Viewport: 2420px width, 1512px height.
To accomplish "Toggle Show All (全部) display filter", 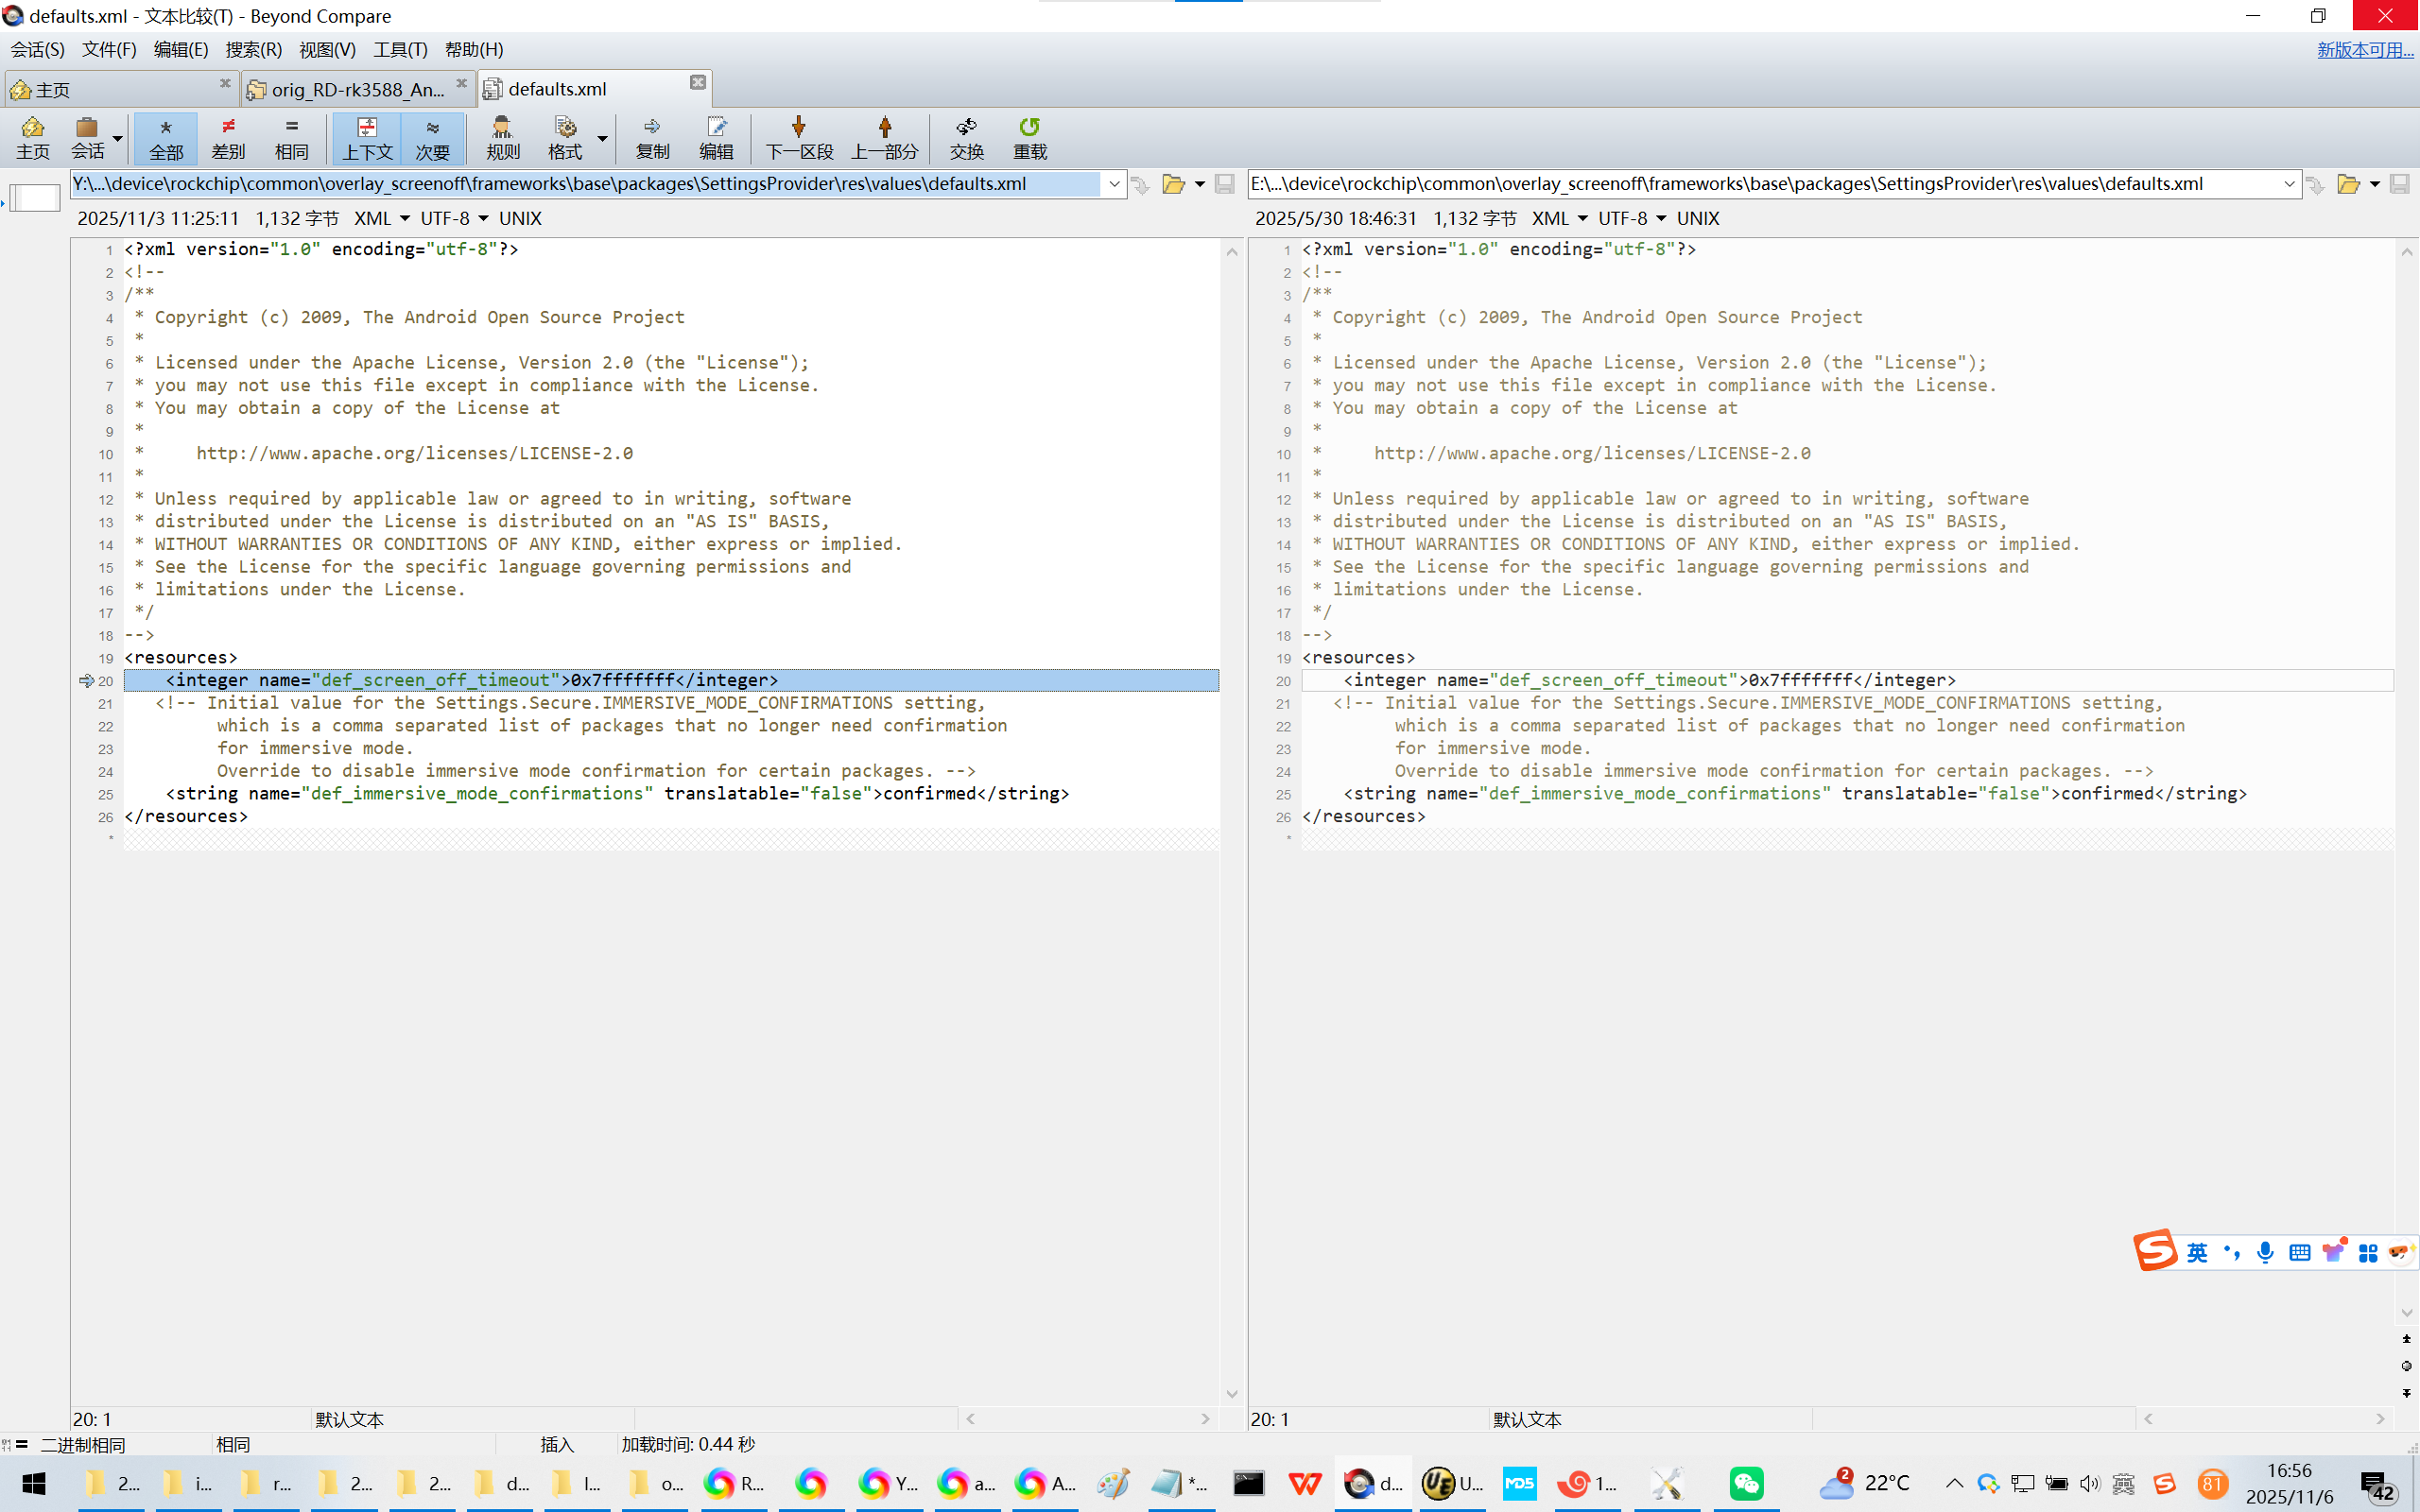I will 166,137.
